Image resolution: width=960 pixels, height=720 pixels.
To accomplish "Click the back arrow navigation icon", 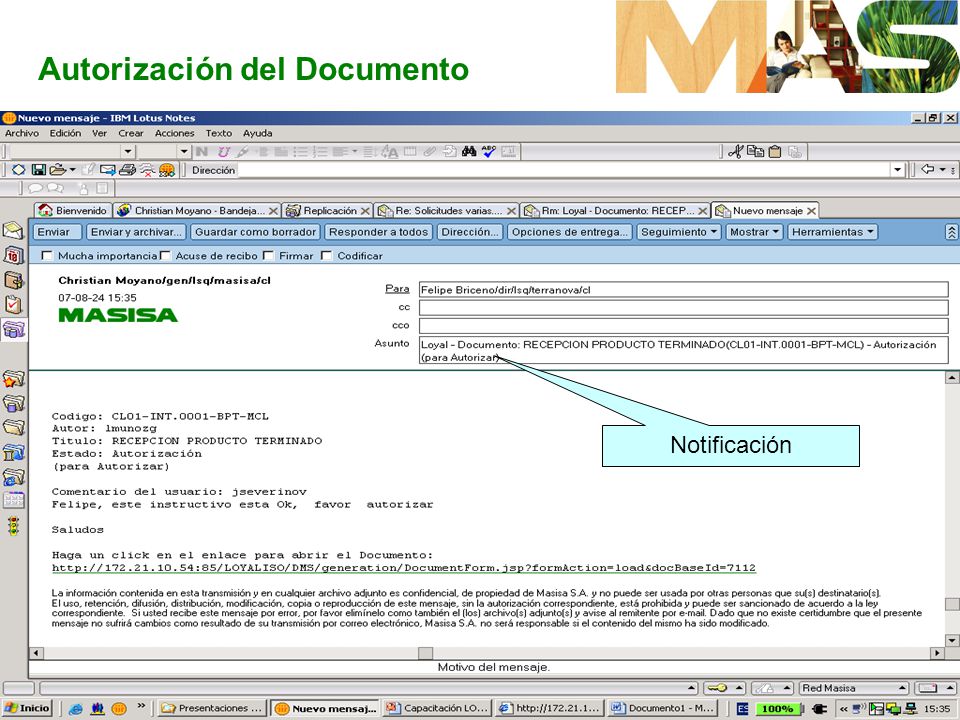I will point(928,169).
